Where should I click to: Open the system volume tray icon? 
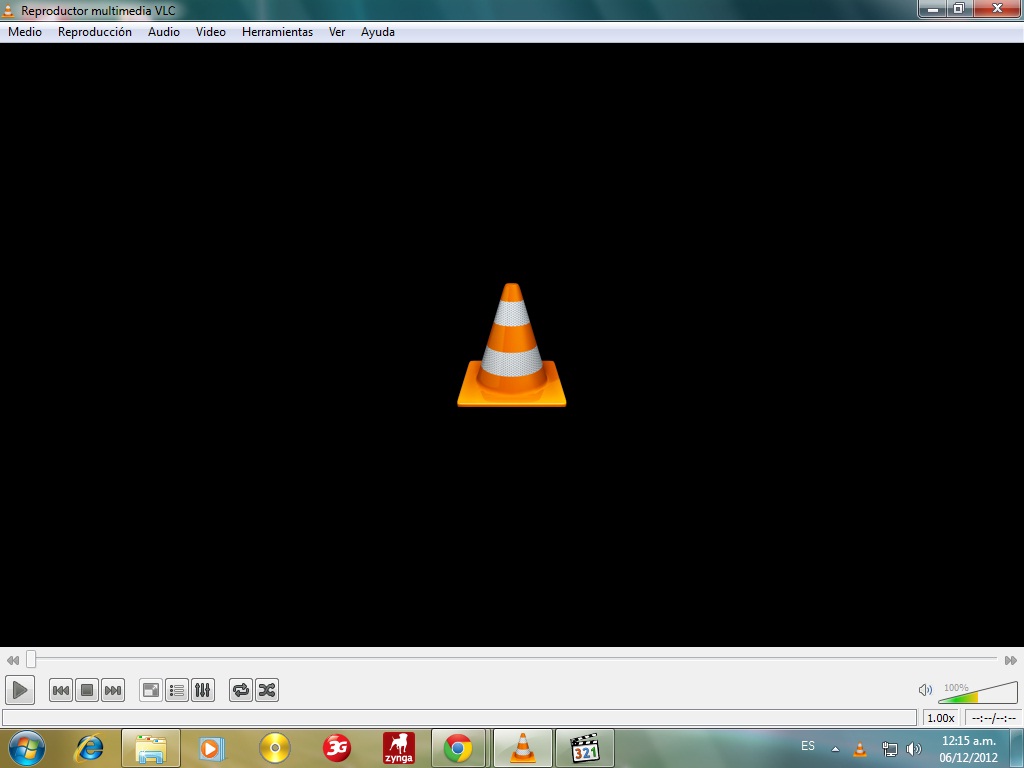point(914,749)
